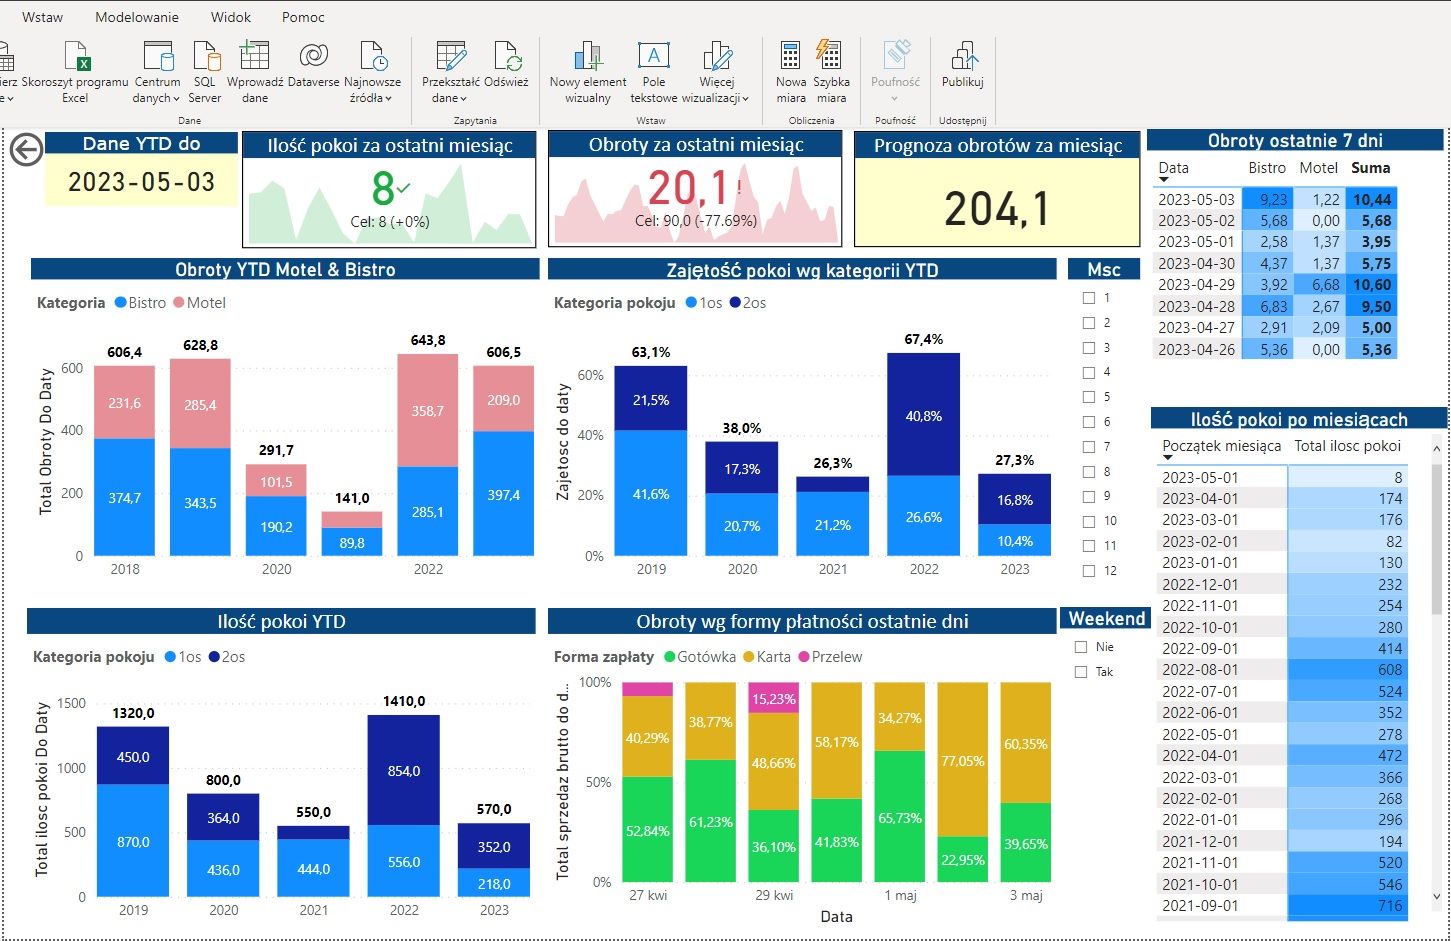Click the Poufność sensitivity icon
Viewport: 1451px width, 941px height.
pyautogui.click(x=896, y=56)
